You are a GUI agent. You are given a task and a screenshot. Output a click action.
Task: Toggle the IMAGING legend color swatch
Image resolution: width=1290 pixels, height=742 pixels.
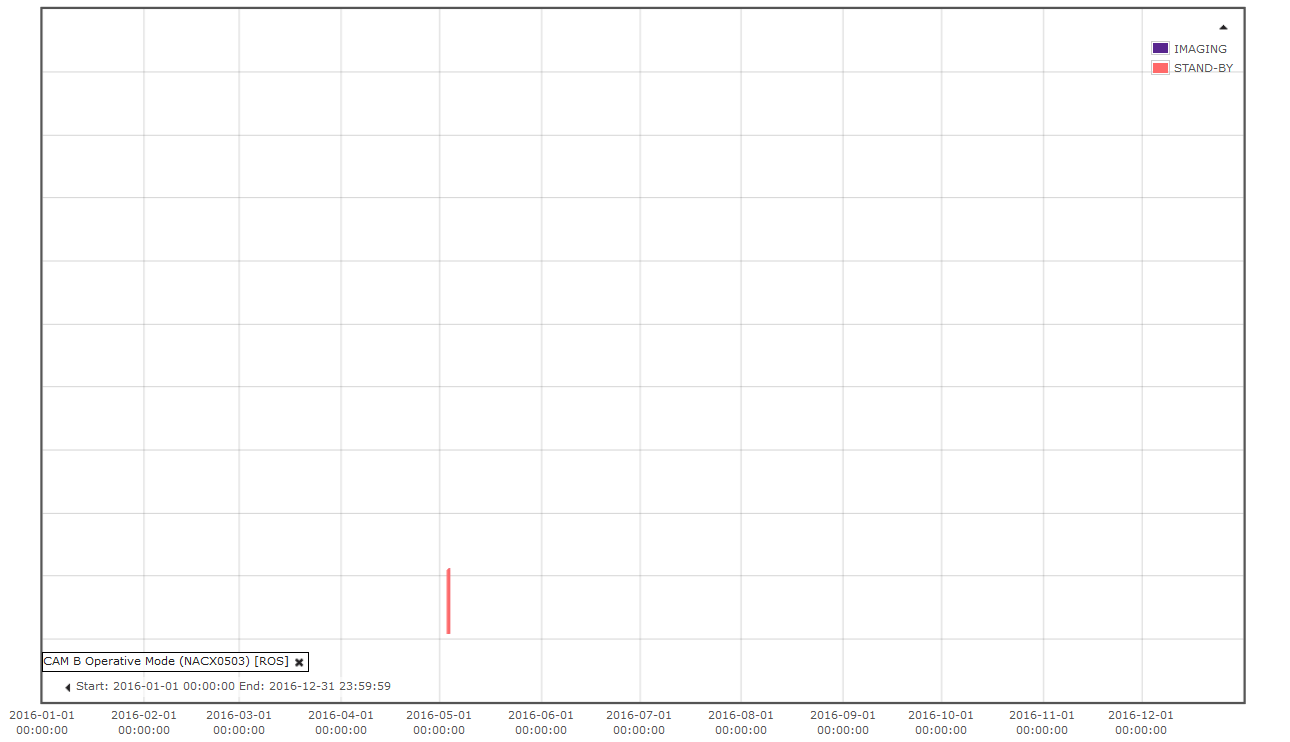[1160, 48]
